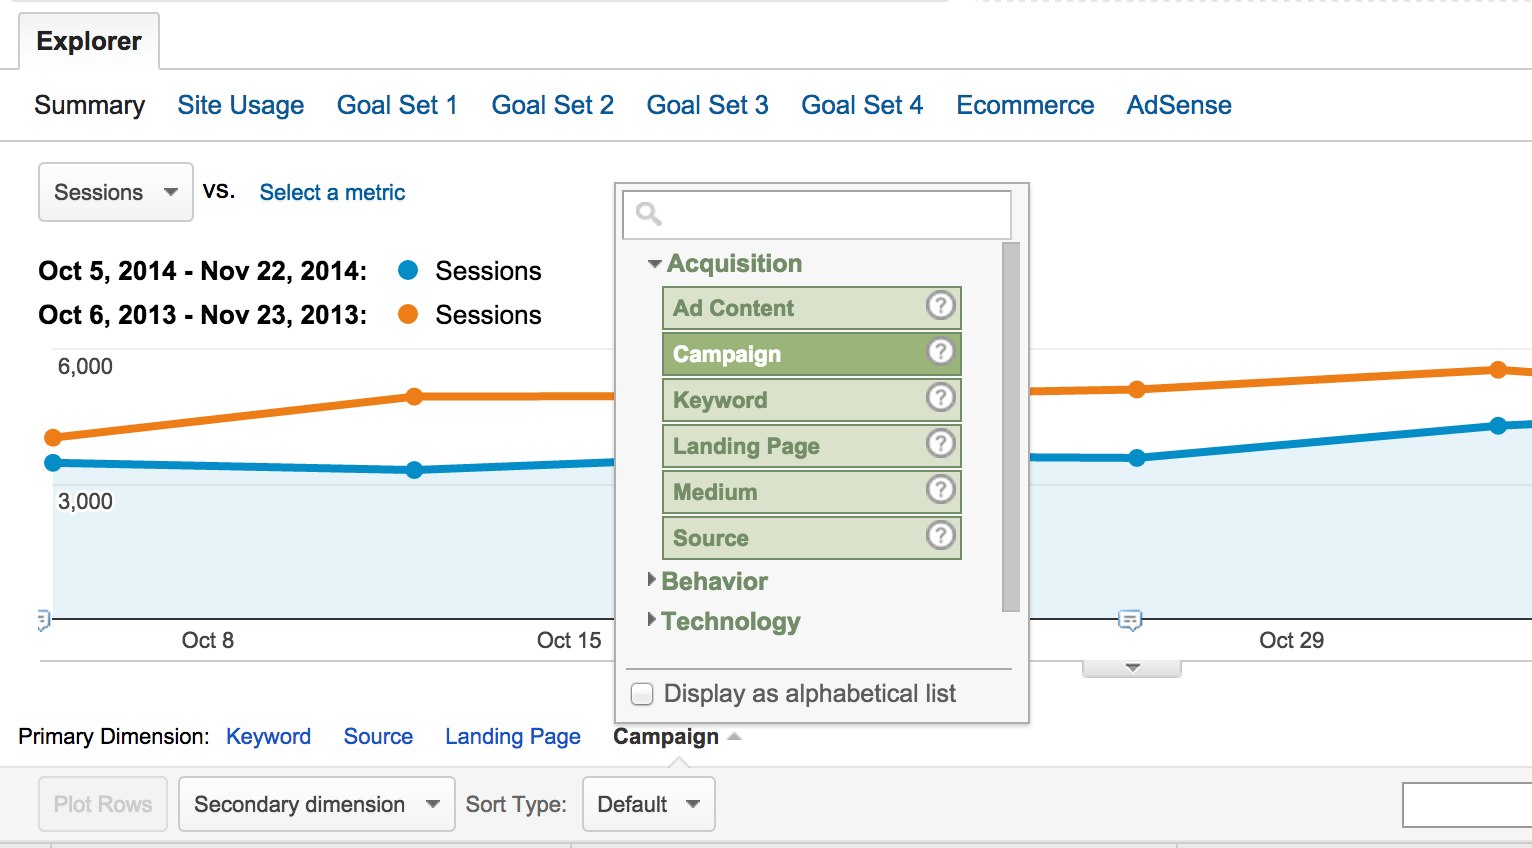The height and width of the screenshot is (848, 1532).
Task: Set primary dimension to Landing Page
Action: tap(512, 737)
